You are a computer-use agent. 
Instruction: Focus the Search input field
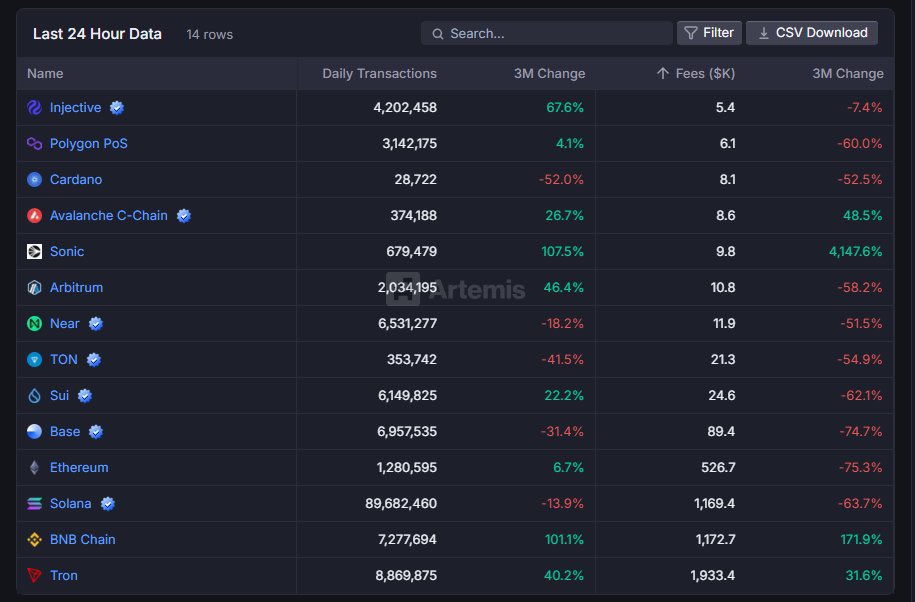coord(546,33)
